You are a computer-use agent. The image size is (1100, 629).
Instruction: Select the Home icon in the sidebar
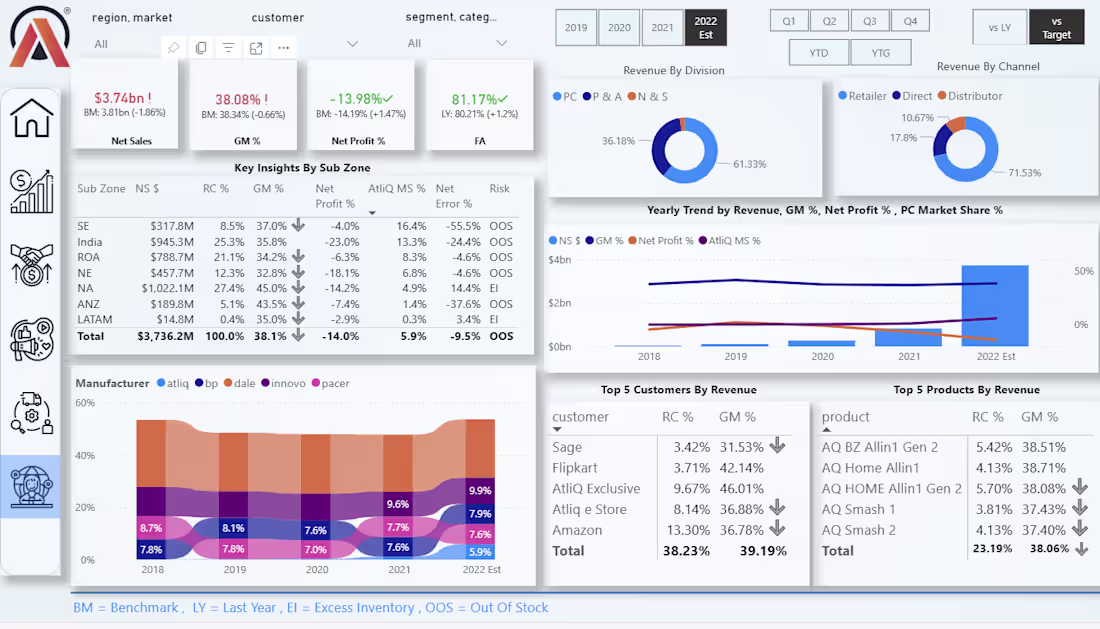tap(31, 117)
